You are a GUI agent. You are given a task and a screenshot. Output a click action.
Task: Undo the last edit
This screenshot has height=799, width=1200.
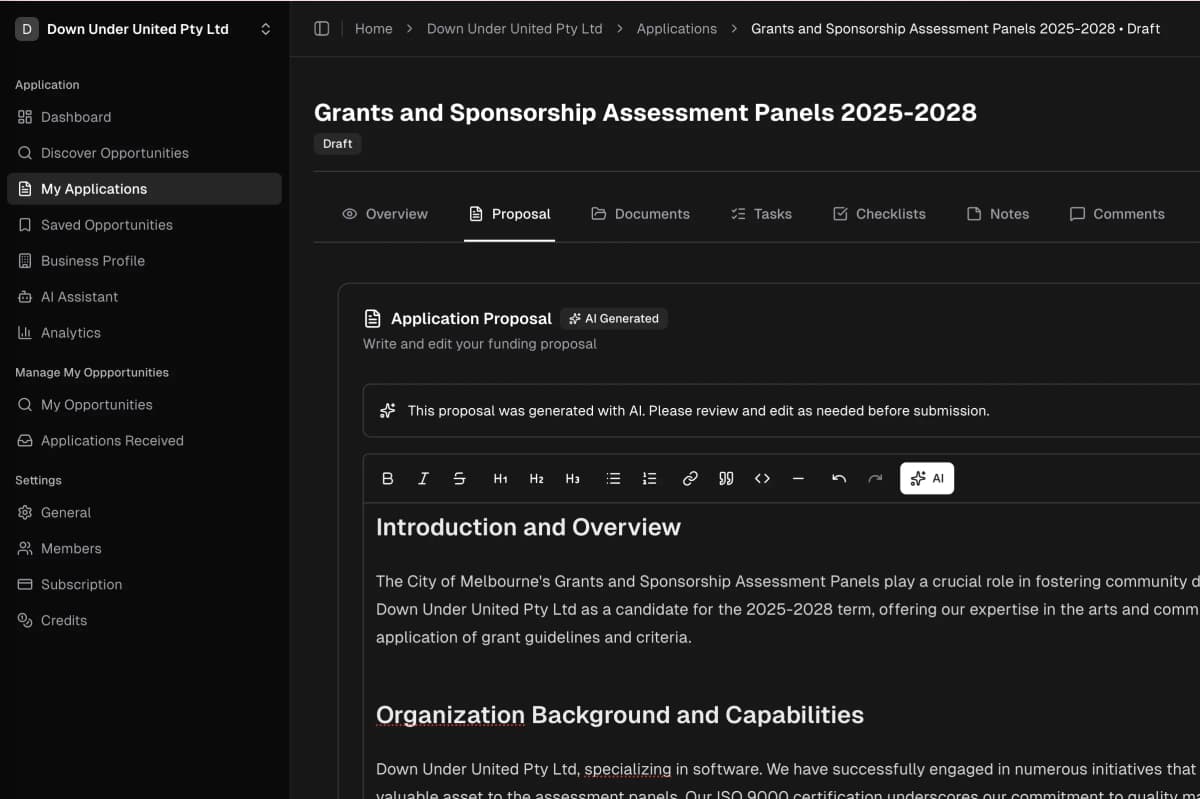[839, 479]
